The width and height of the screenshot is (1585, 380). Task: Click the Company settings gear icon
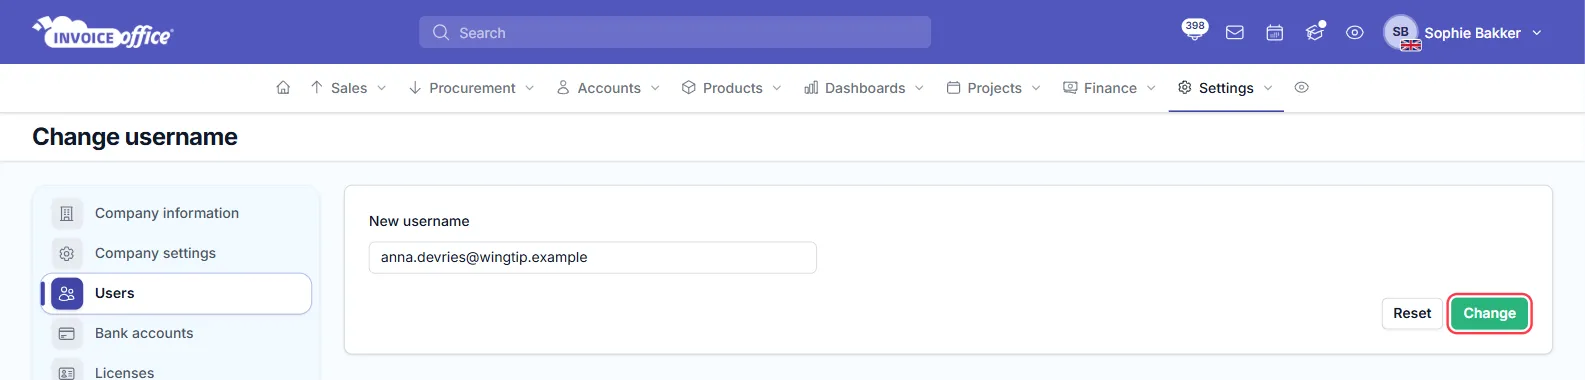[67, 253]
